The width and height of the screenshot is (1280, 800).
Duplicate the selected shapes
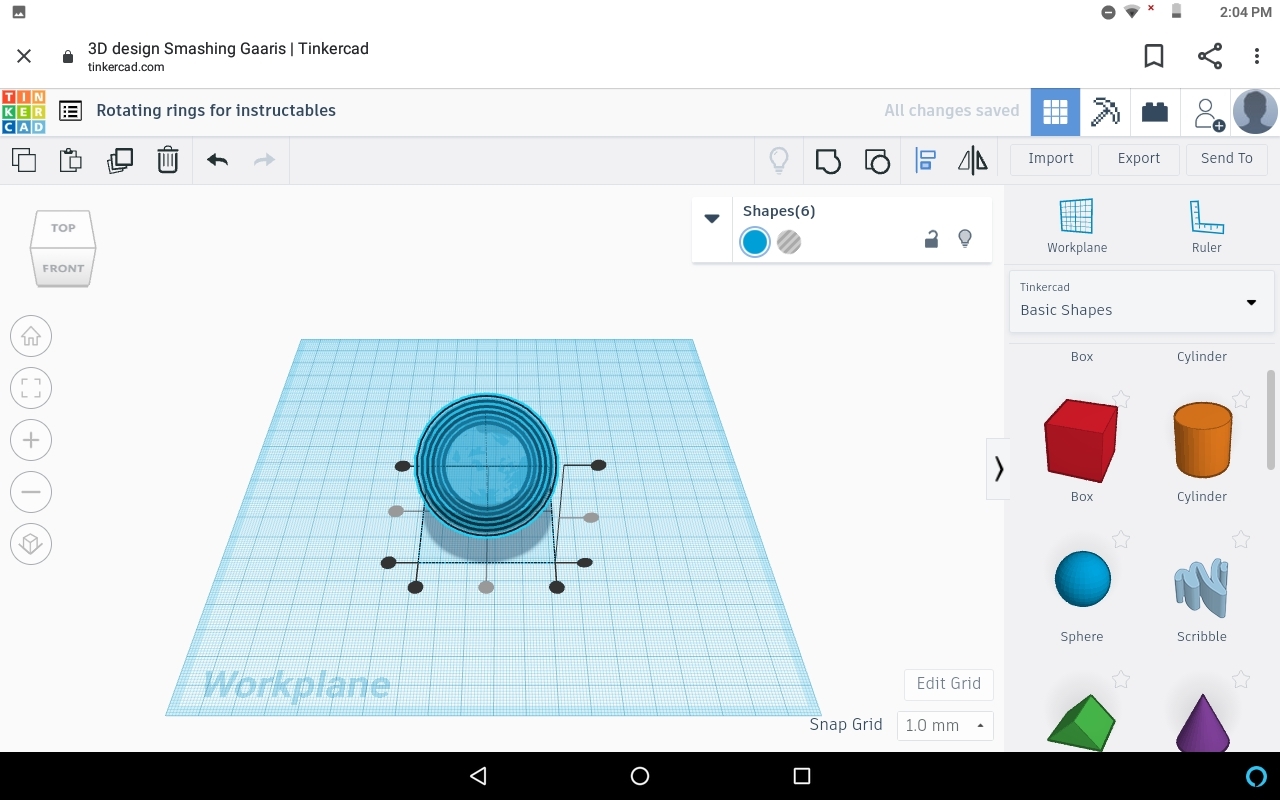pos(120,160)
